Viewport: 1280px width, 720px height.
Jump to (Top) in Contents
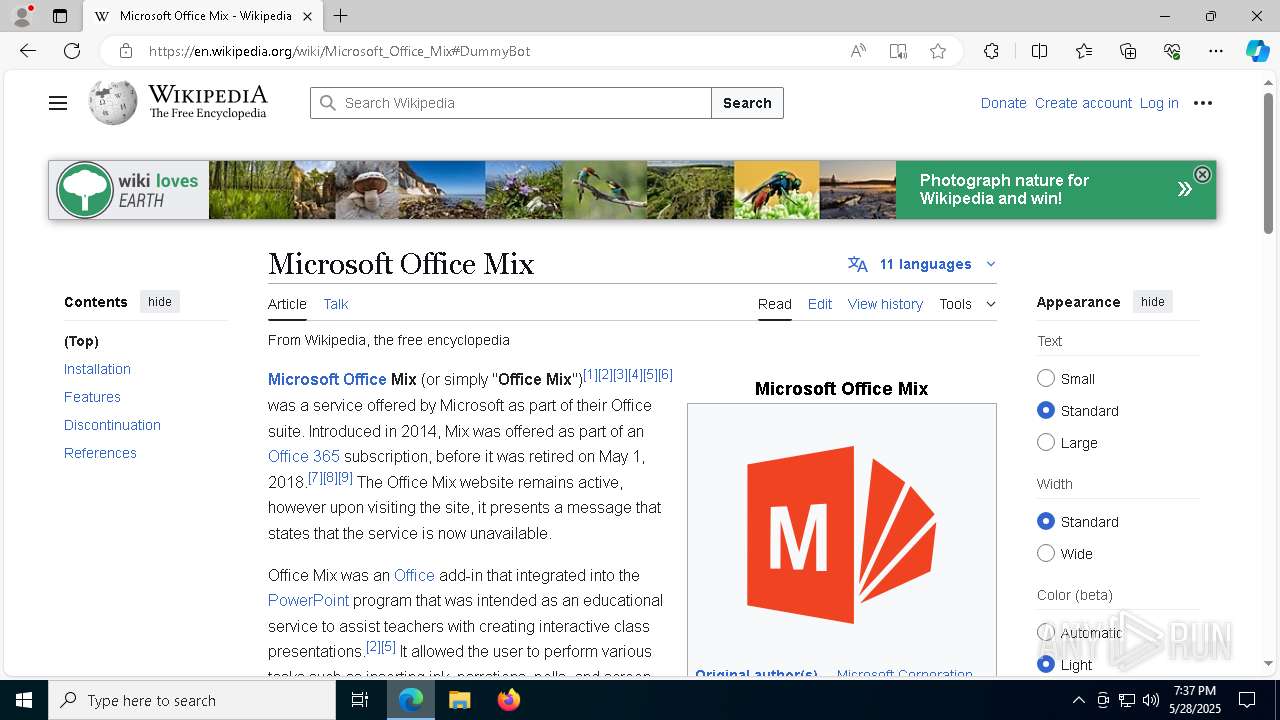click(x=81, y=341)
